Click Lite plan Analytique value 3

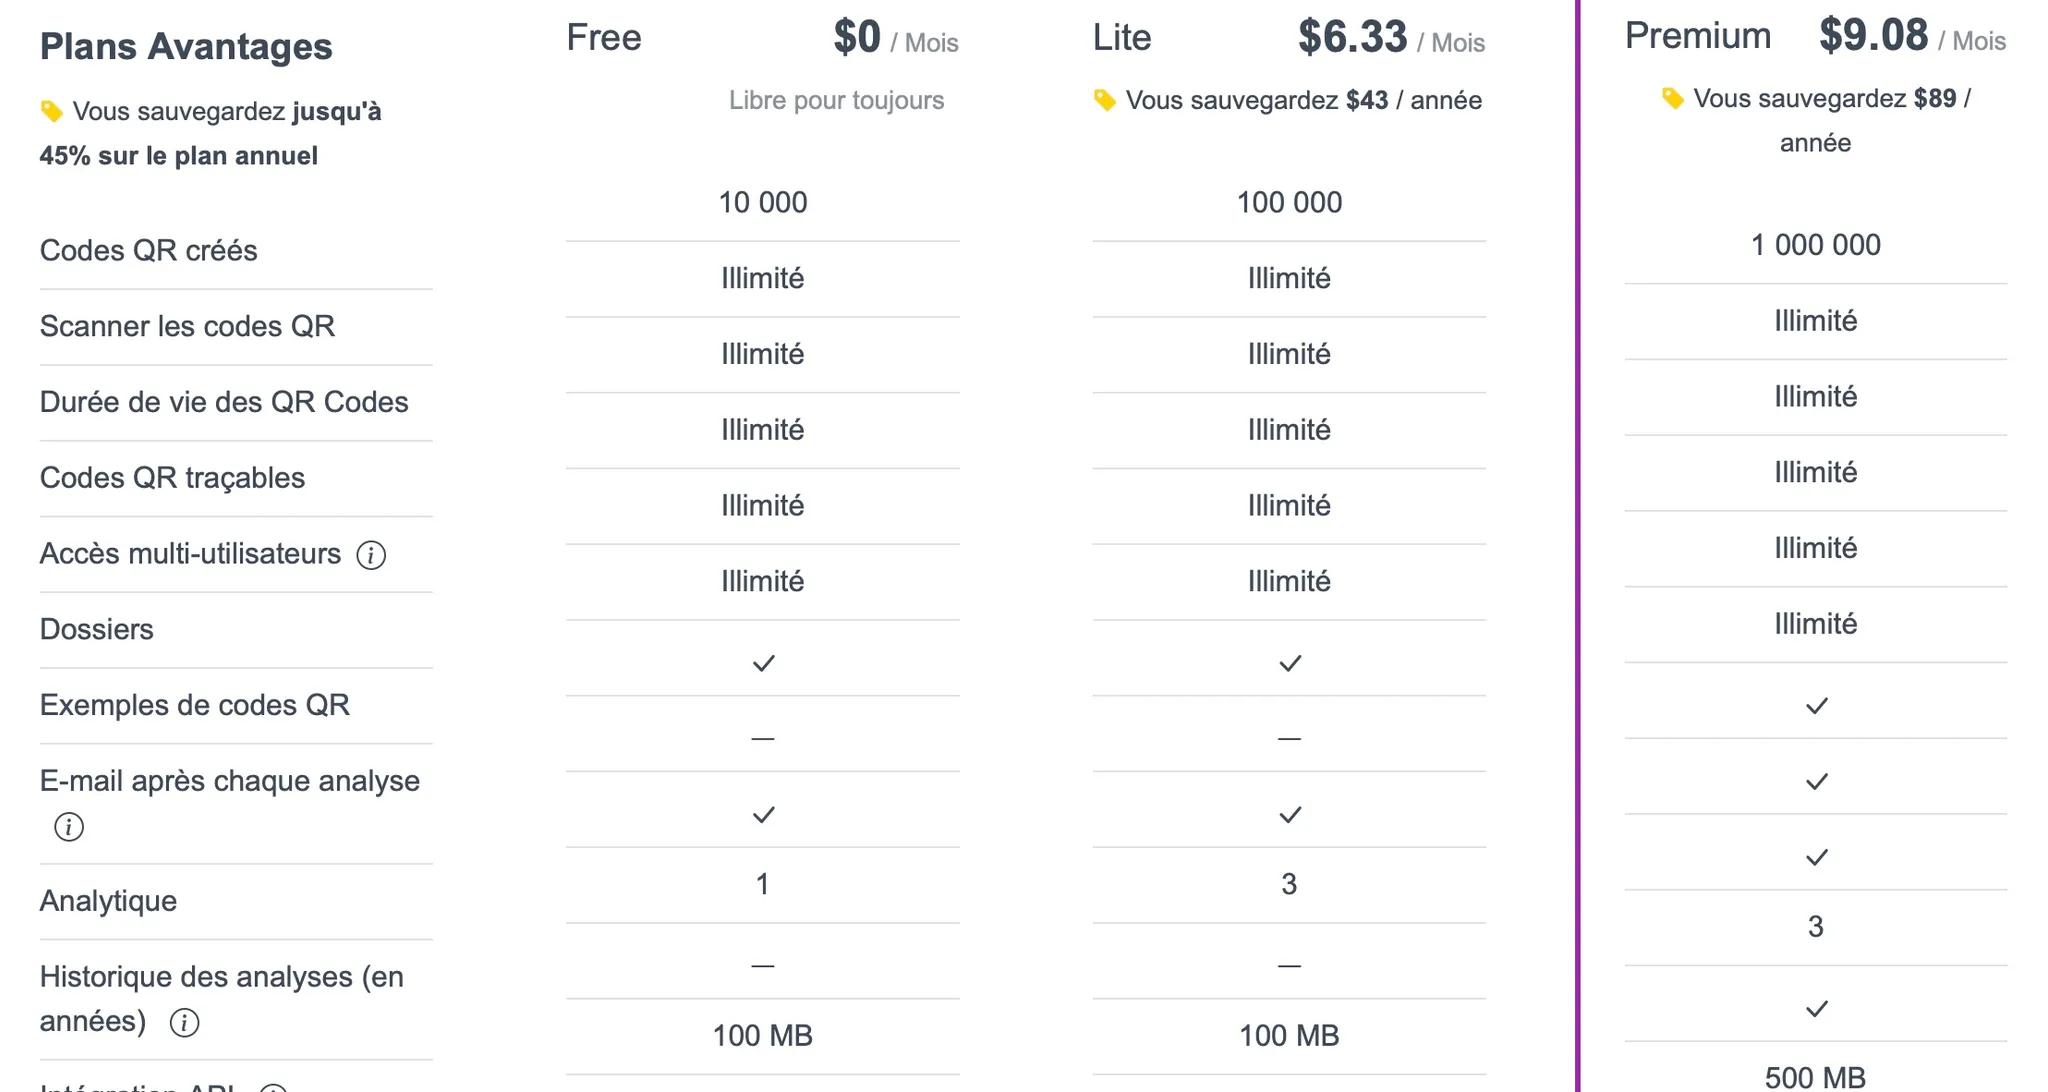click(1289, 884)
